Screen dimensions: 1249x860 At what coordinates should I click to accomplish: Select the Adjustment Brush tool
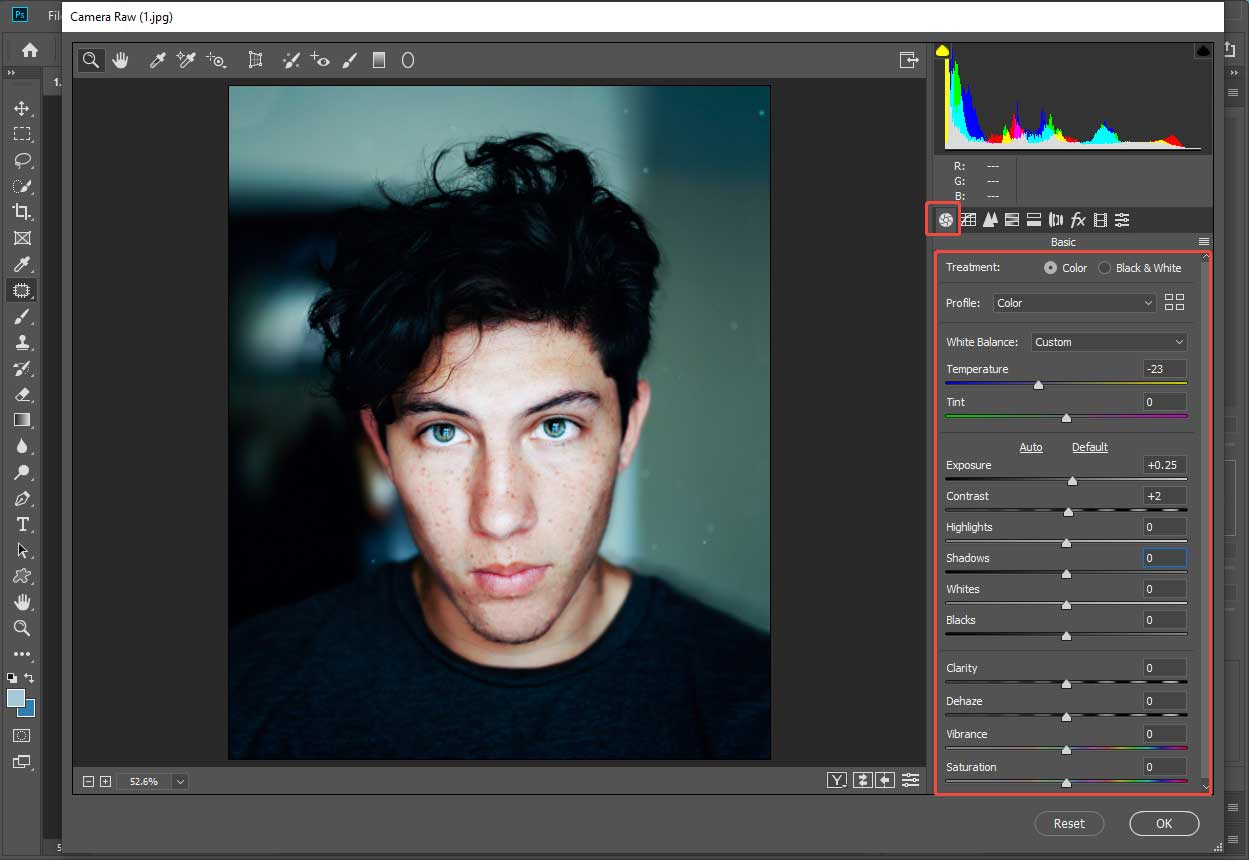[x=349, y=60]
